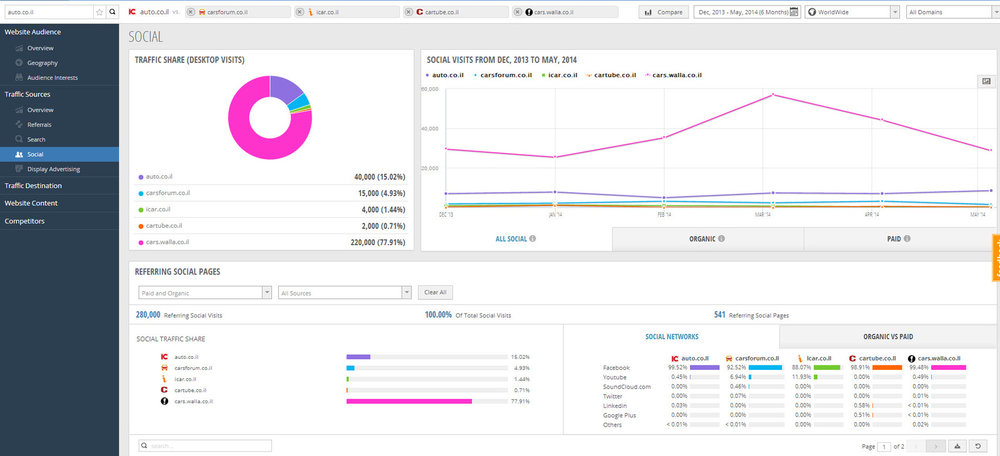
Task: Open the WorldWide country dropdown
Action: tap(851, 12)
